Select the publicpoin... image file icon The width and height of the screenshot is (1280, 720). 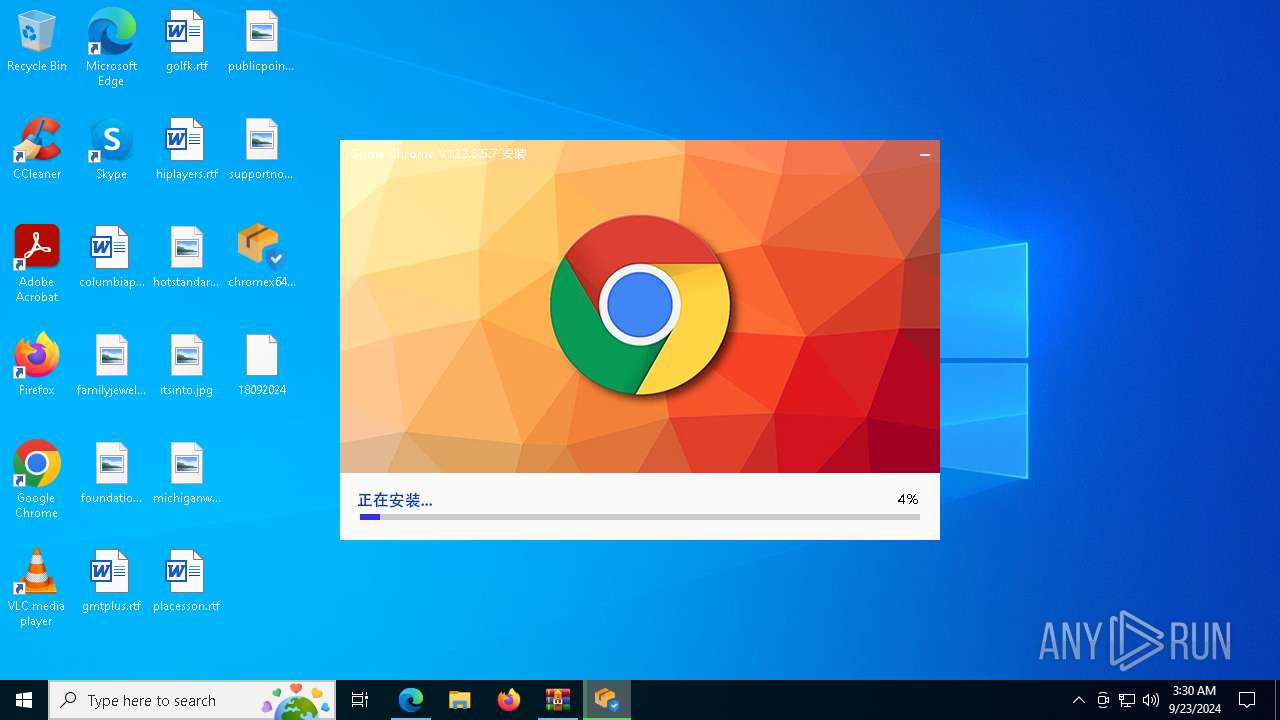[x=261, y=42]
